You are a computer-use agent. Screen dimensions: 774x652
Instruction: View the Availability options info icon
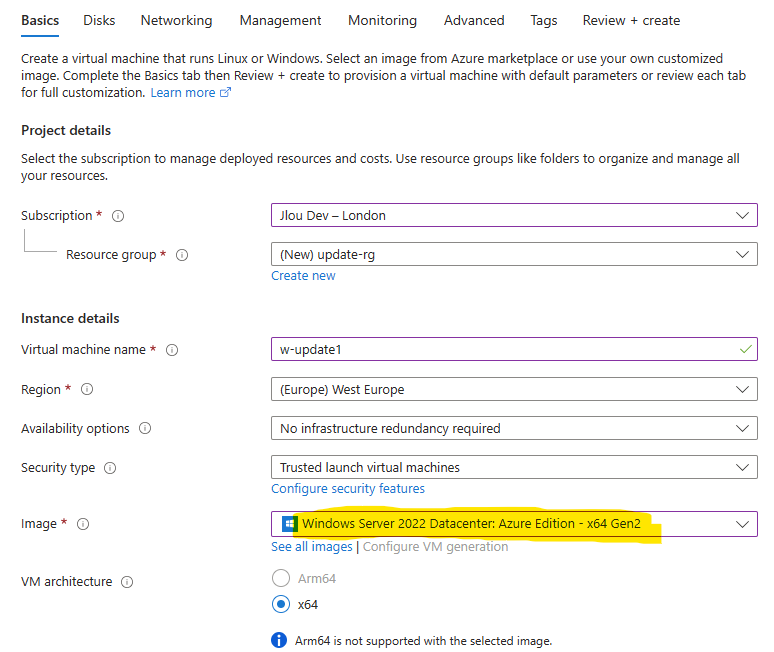[145, 428]
